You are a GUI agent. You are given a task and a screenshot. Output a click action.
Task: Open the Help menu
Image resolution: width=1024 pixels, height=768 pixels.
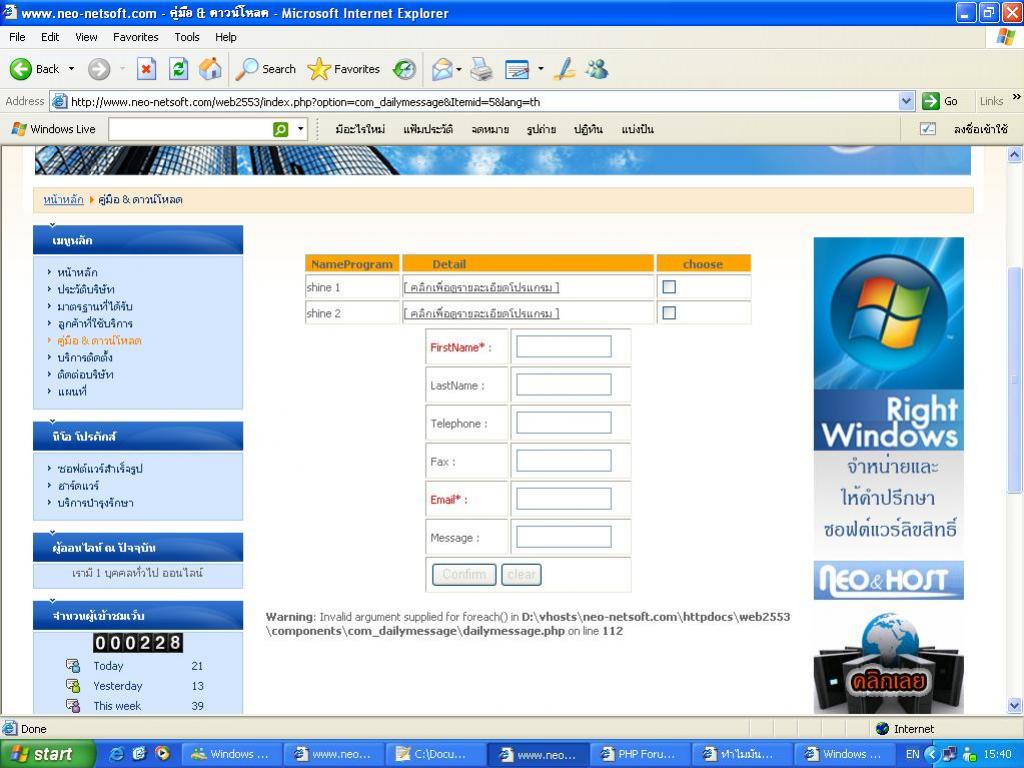point(226,37)
